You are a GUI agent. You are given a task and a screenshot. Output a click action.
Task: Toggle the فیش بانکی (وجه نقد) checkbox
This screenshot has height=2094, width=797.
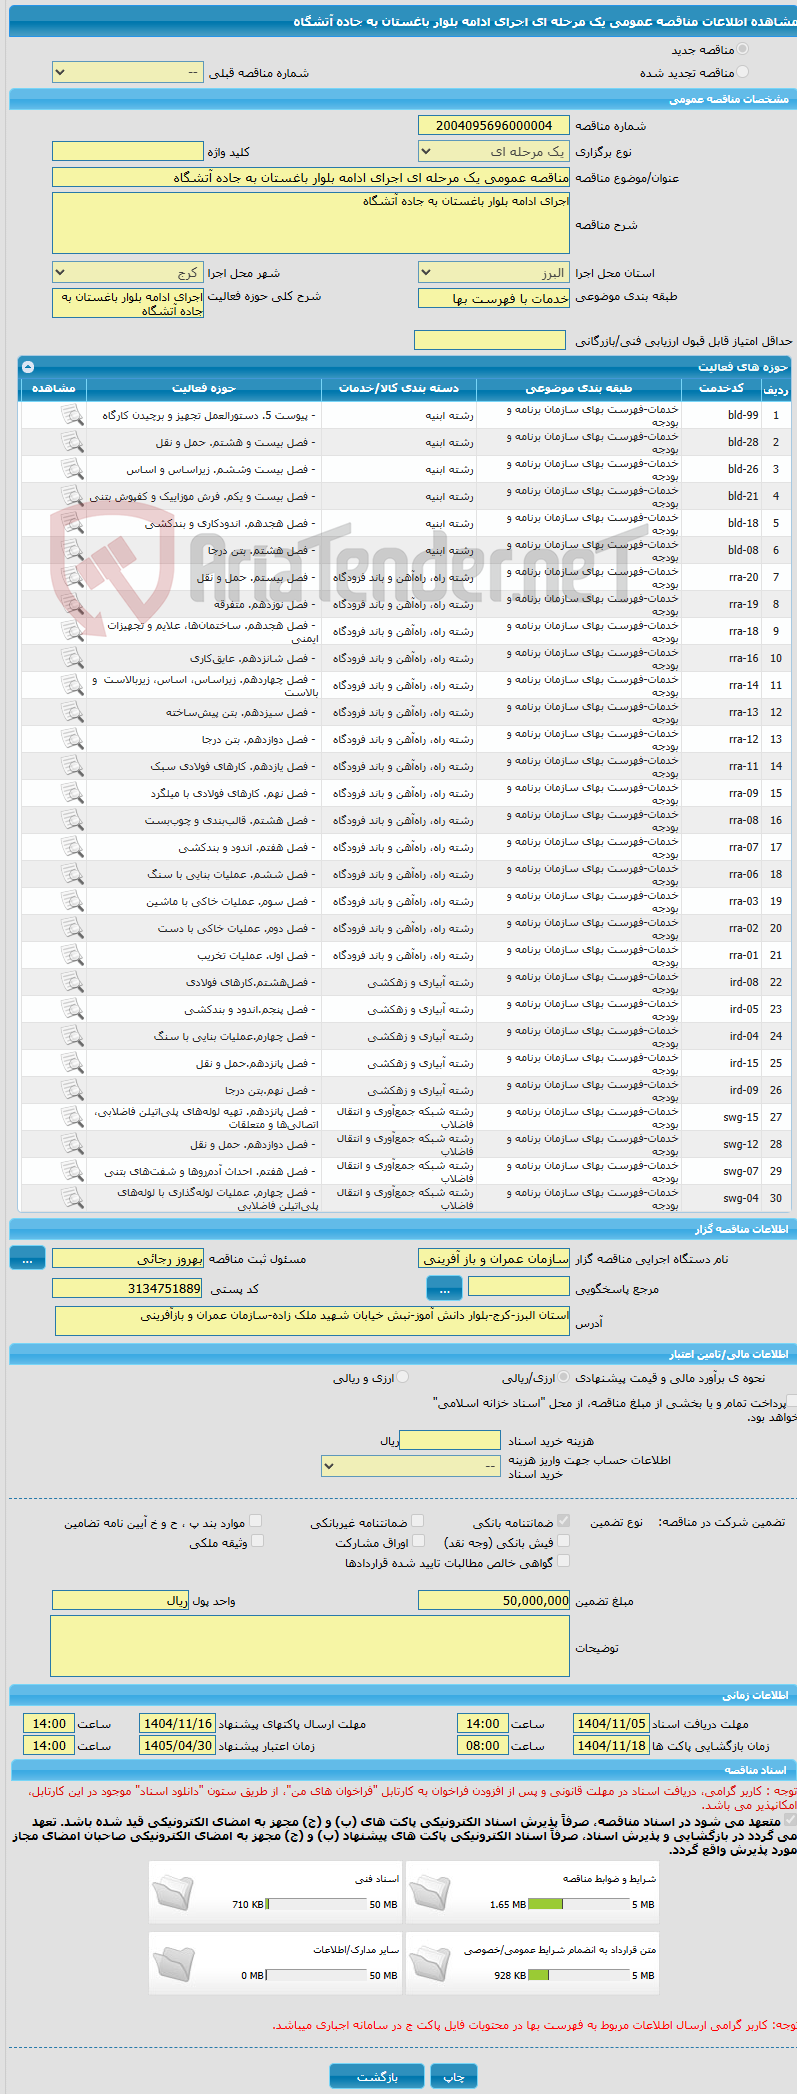(x=563, y=1541)
